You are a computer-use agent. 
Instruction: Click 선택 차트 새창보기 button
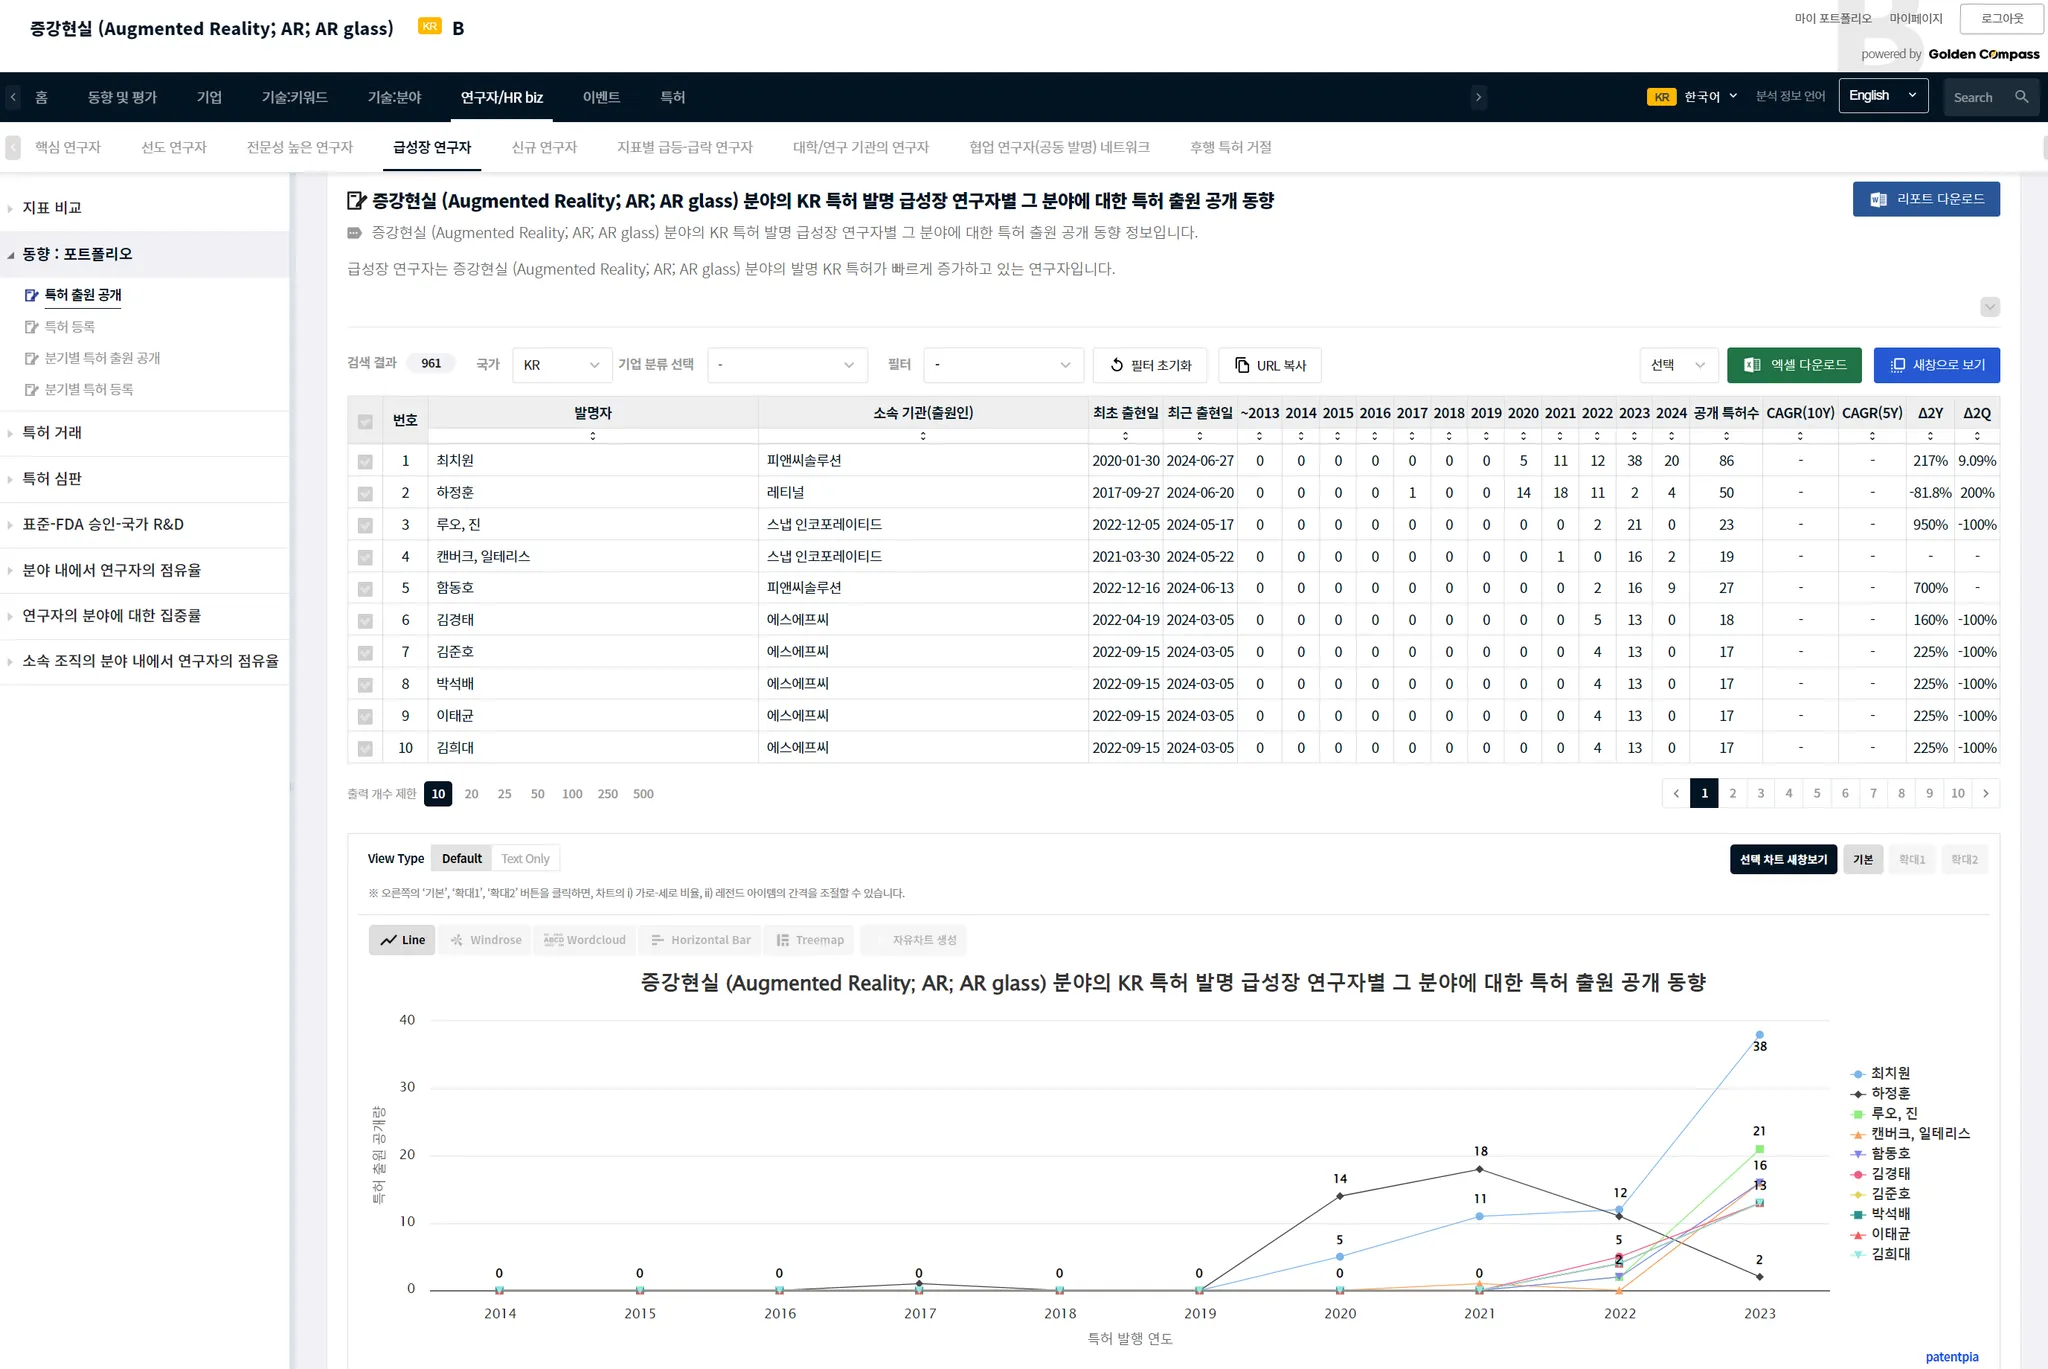pyautogui.click(x=1782, y=859)
